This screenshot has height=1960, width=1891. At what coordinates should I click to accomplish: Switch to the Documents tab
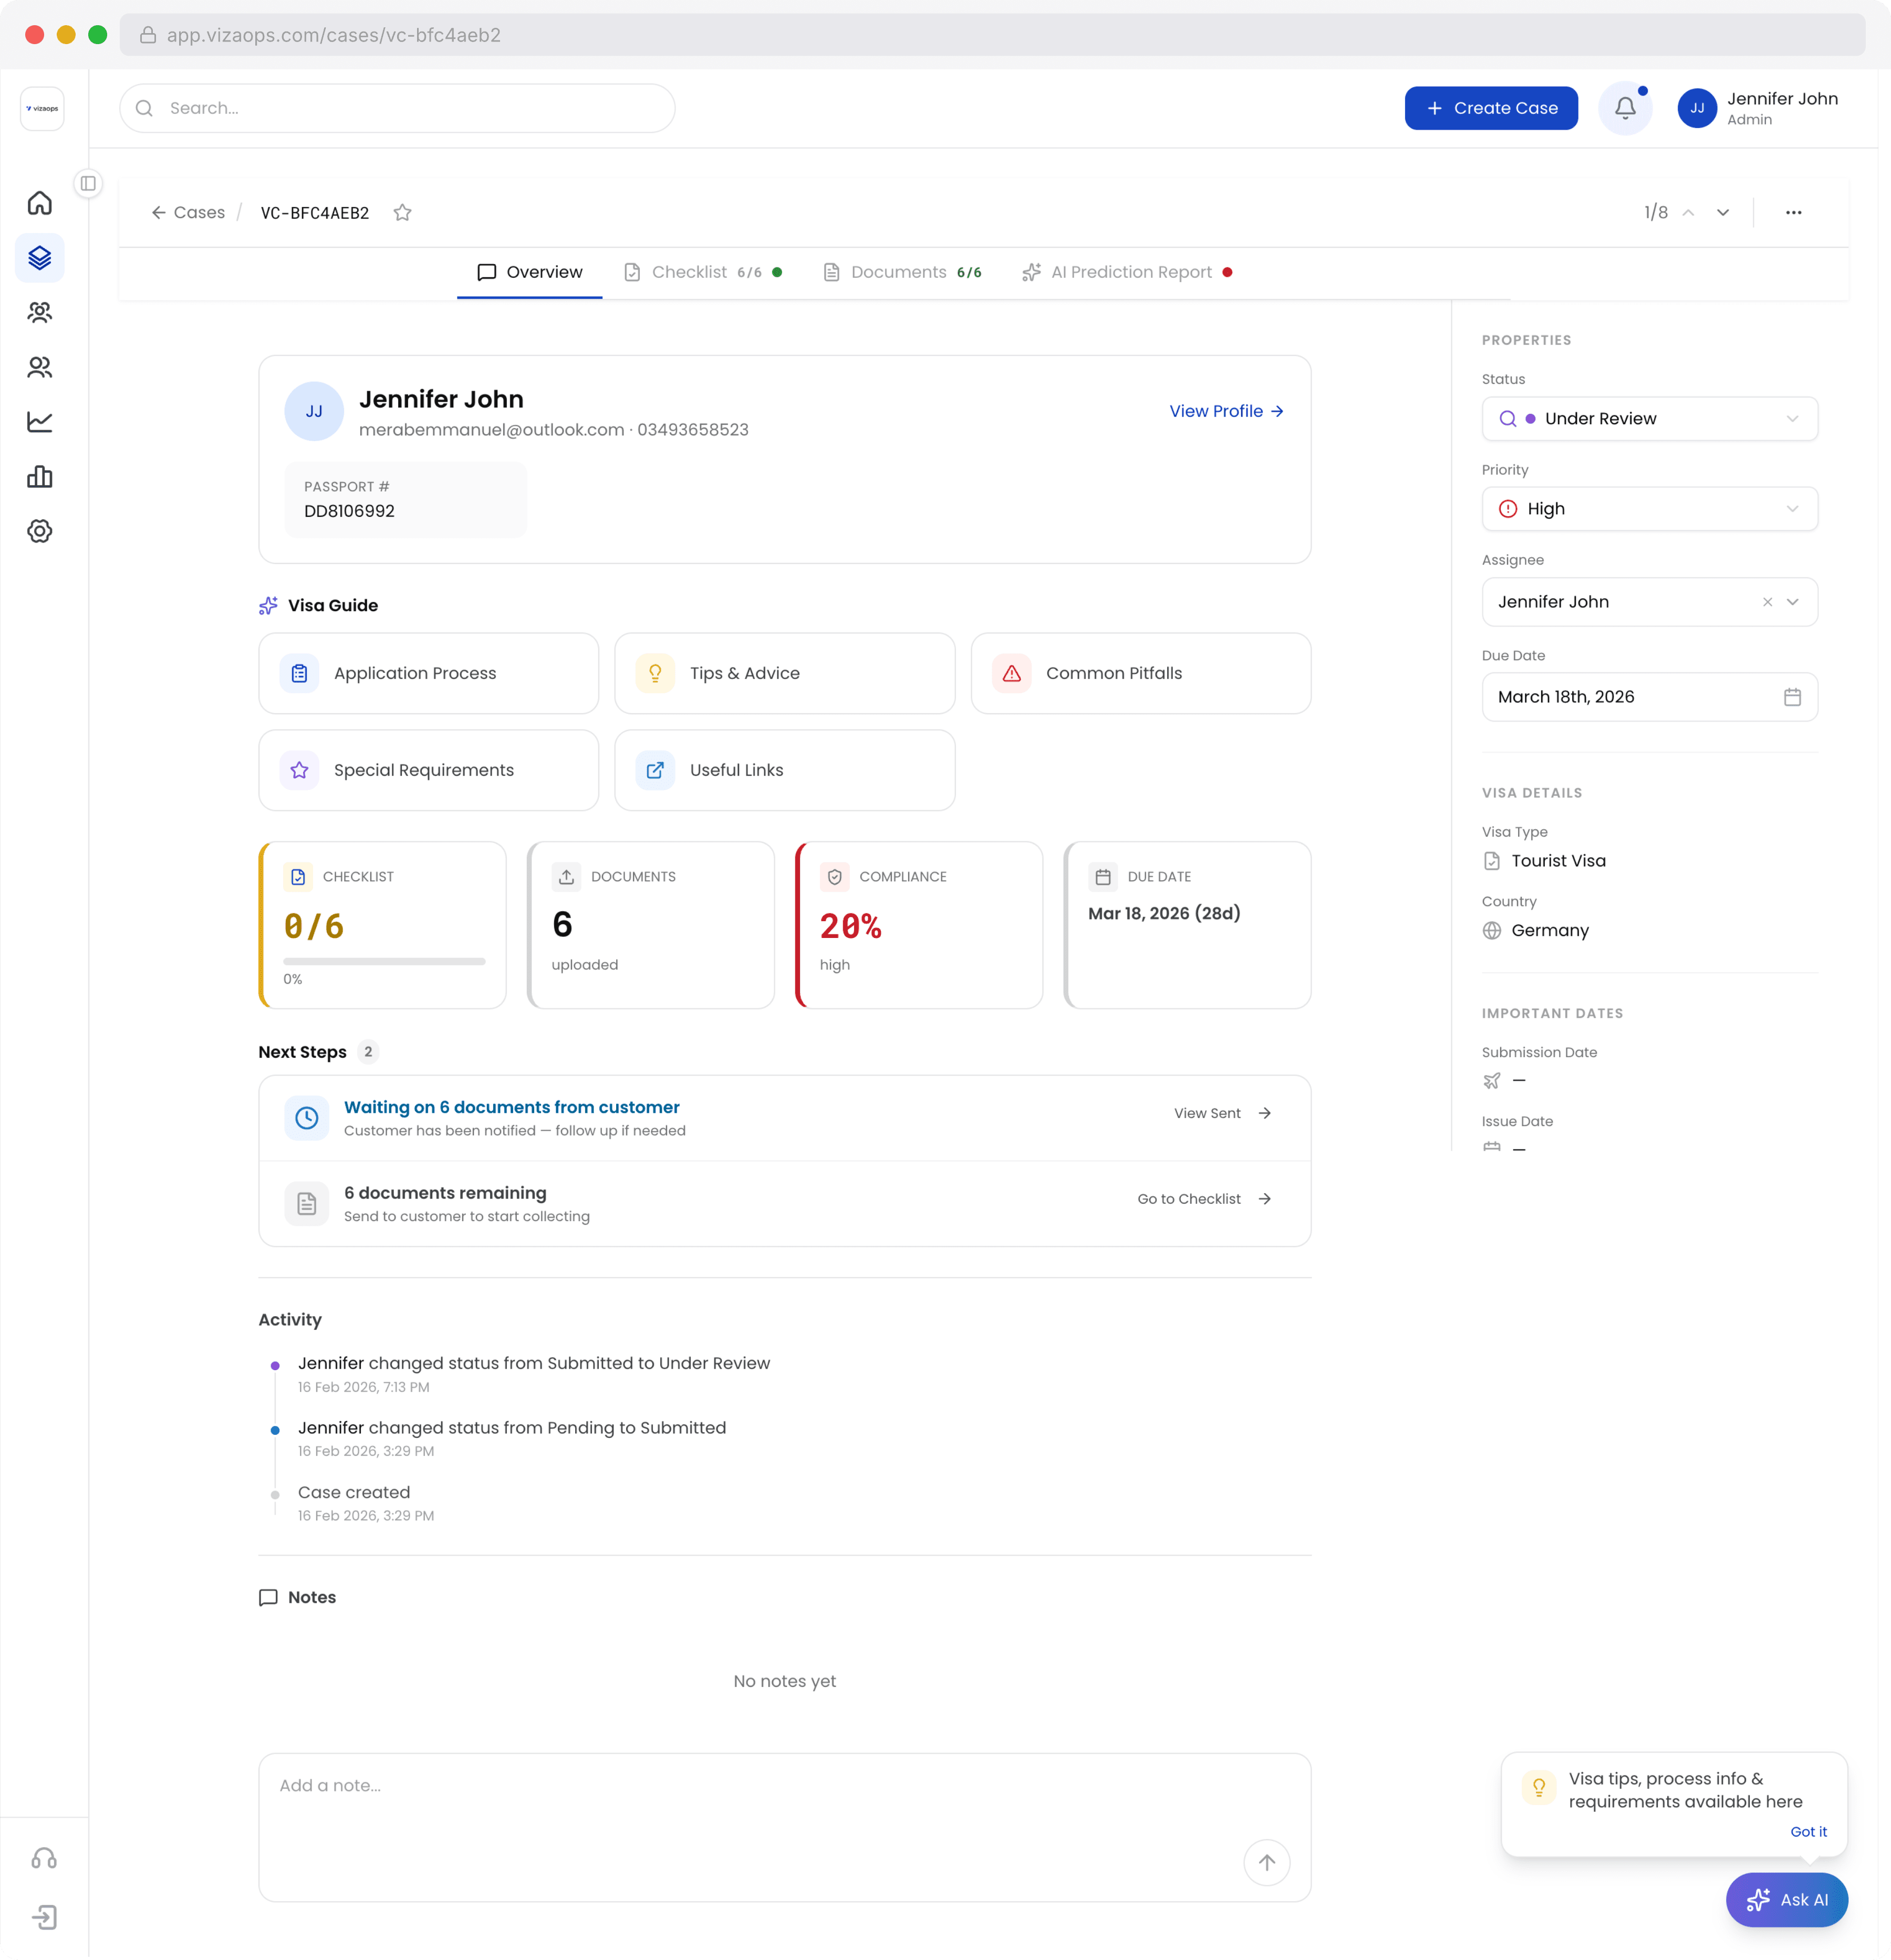[898, 272]
